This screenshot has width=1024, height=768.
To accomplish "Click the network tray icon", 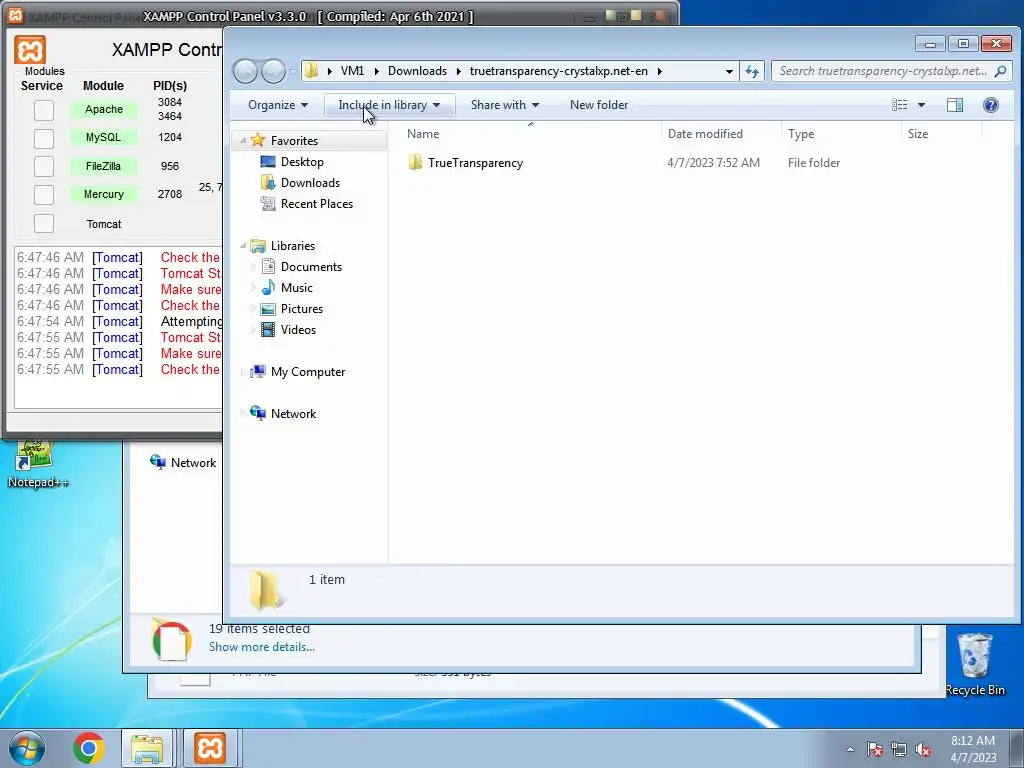I will coord(899,749).
